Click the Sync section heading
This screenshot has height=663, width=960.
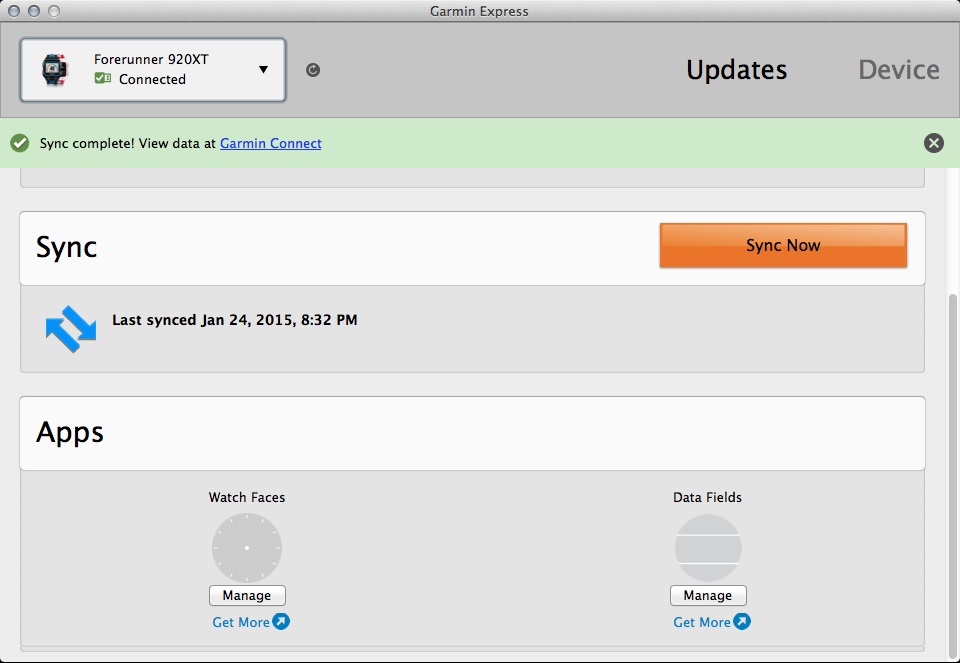click(x=66, y=247)
